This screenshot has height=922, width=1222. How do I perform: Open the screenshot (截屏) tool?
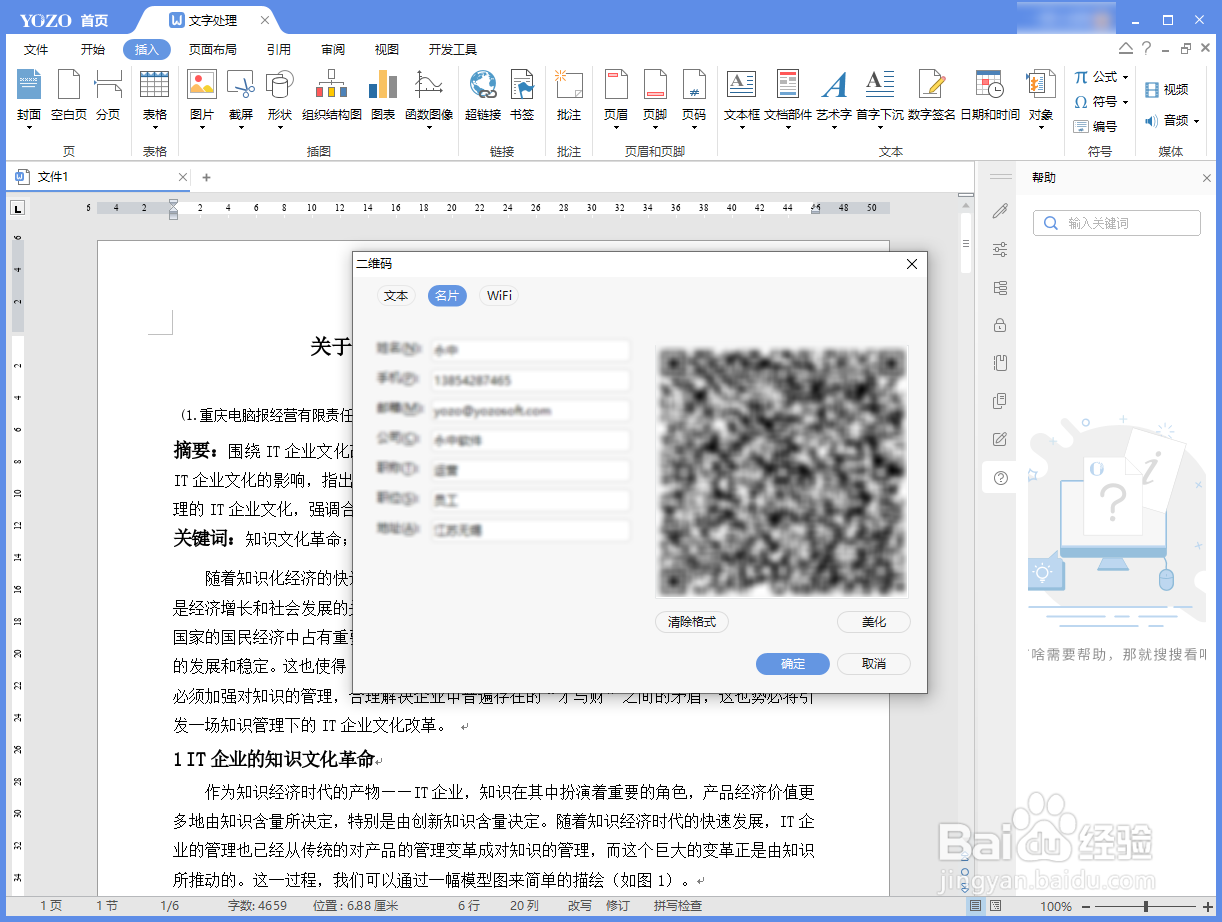click(241, 97)
